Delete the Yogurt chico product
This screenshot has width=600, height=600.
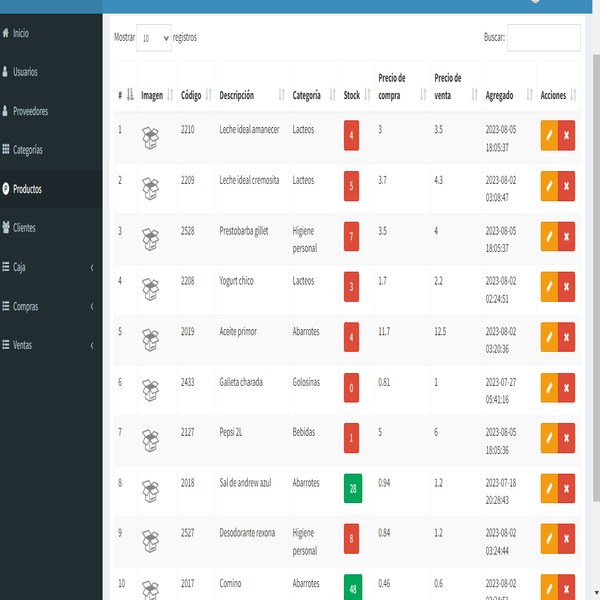(x=566, y=287)
